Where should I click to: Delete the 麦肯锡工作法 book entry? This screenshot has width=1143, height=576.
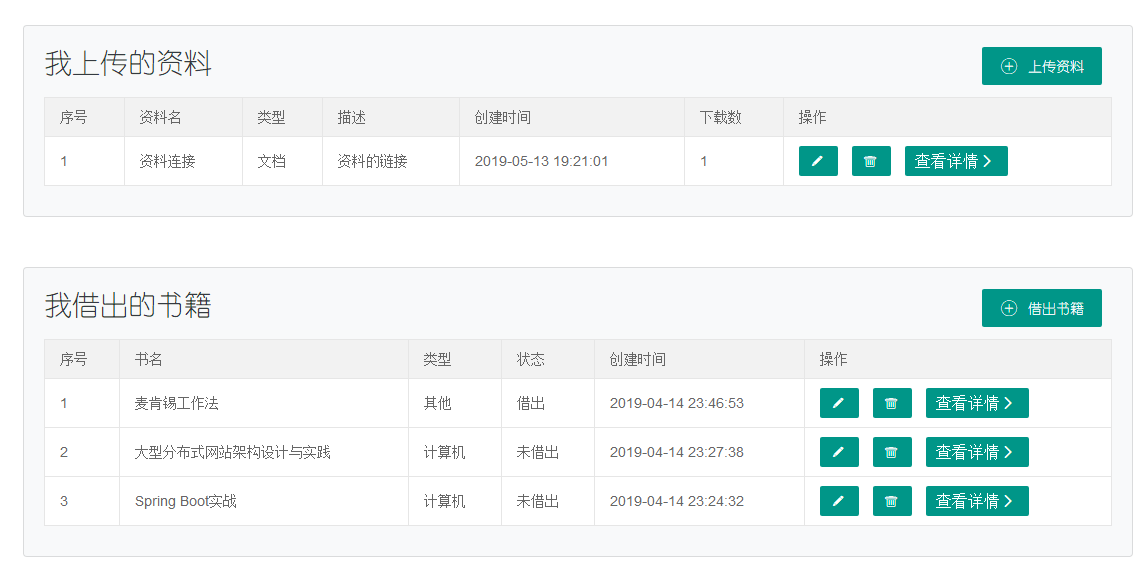(892, 403)
